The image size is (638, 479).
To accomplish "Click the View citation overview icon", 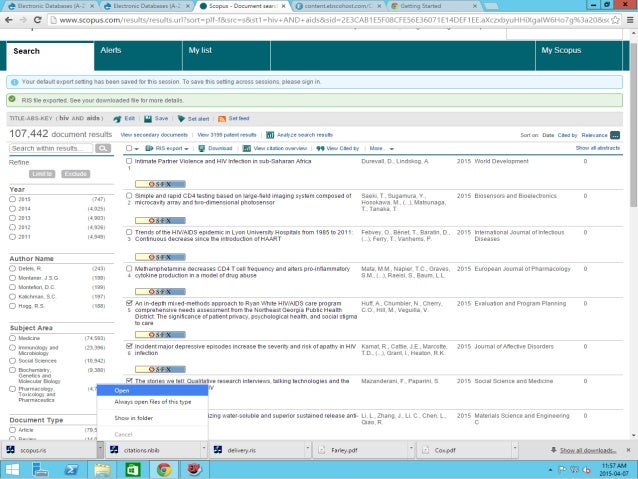I will [246, 149].
